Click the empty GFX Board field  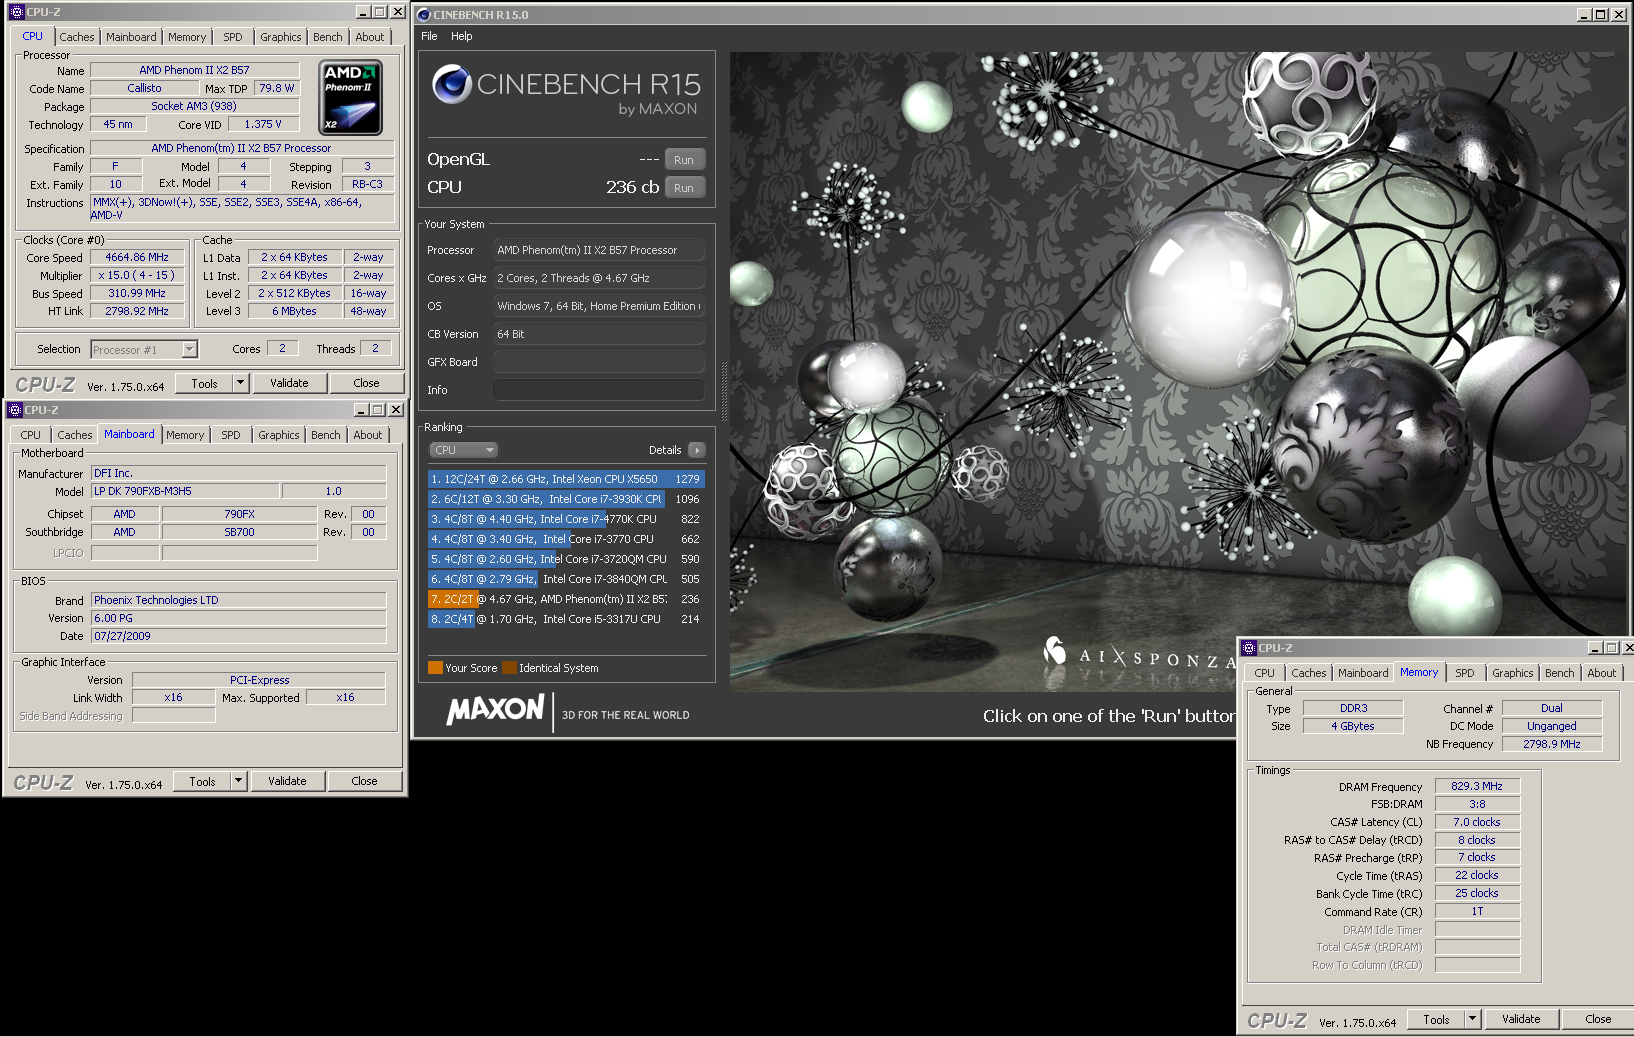click(x=599, y=362)
